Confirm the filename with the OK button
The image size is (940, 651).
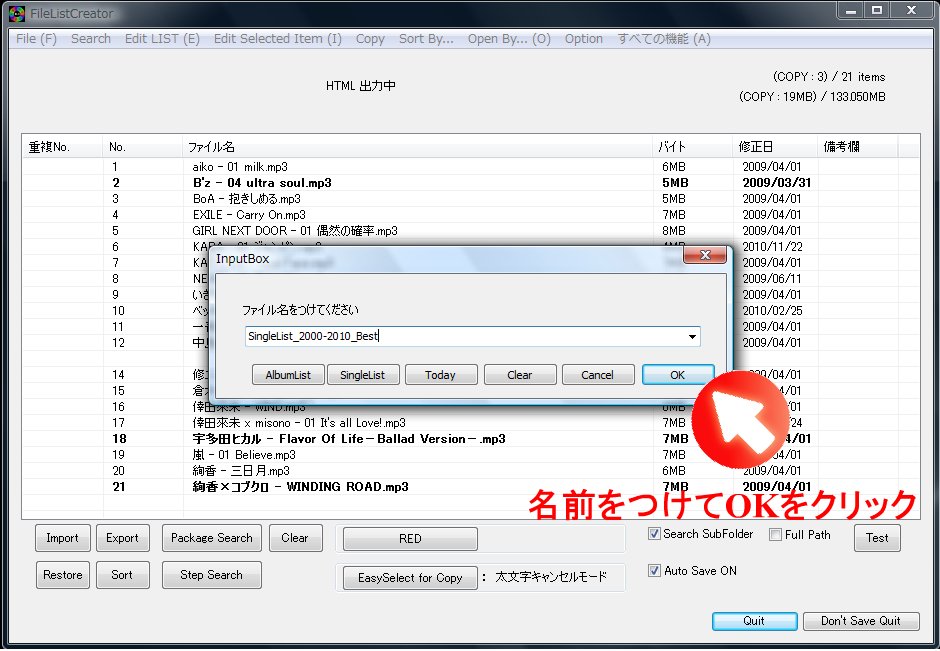point(678,374)
